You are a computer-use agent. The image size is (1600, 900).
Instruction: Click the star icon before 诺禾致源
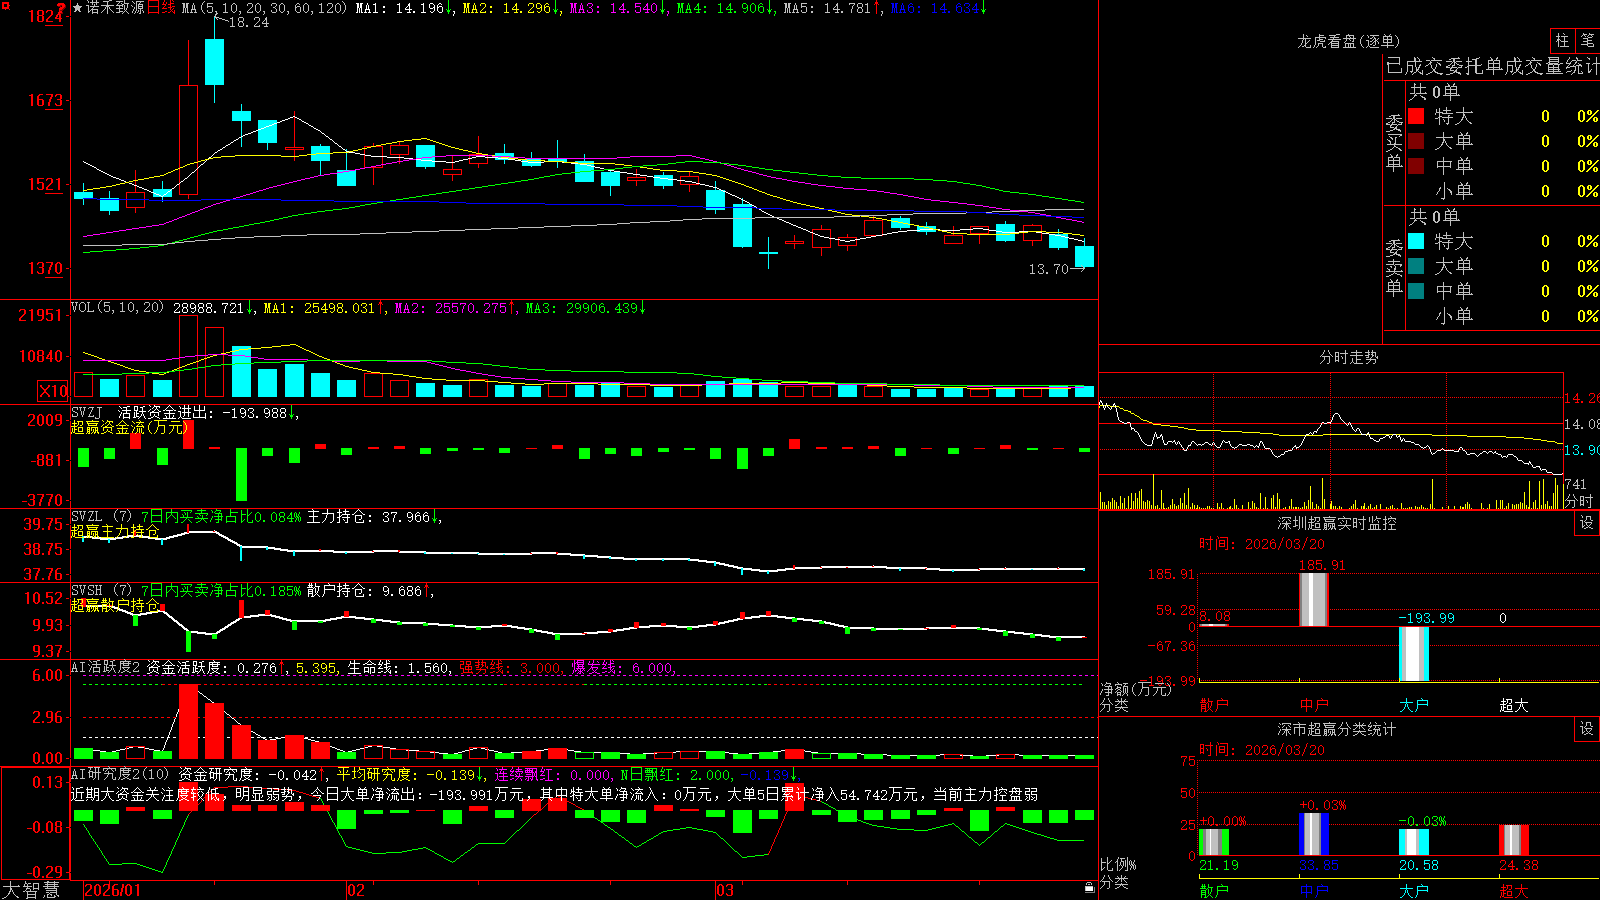click(x=78, y=8)
